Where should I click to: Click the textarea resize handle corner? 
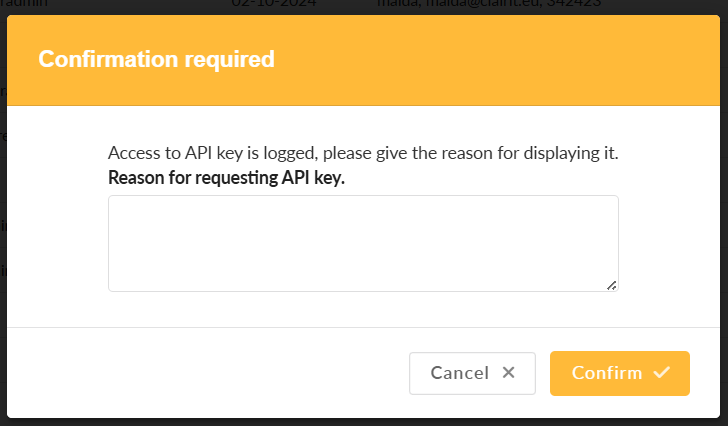click(611, 285)
